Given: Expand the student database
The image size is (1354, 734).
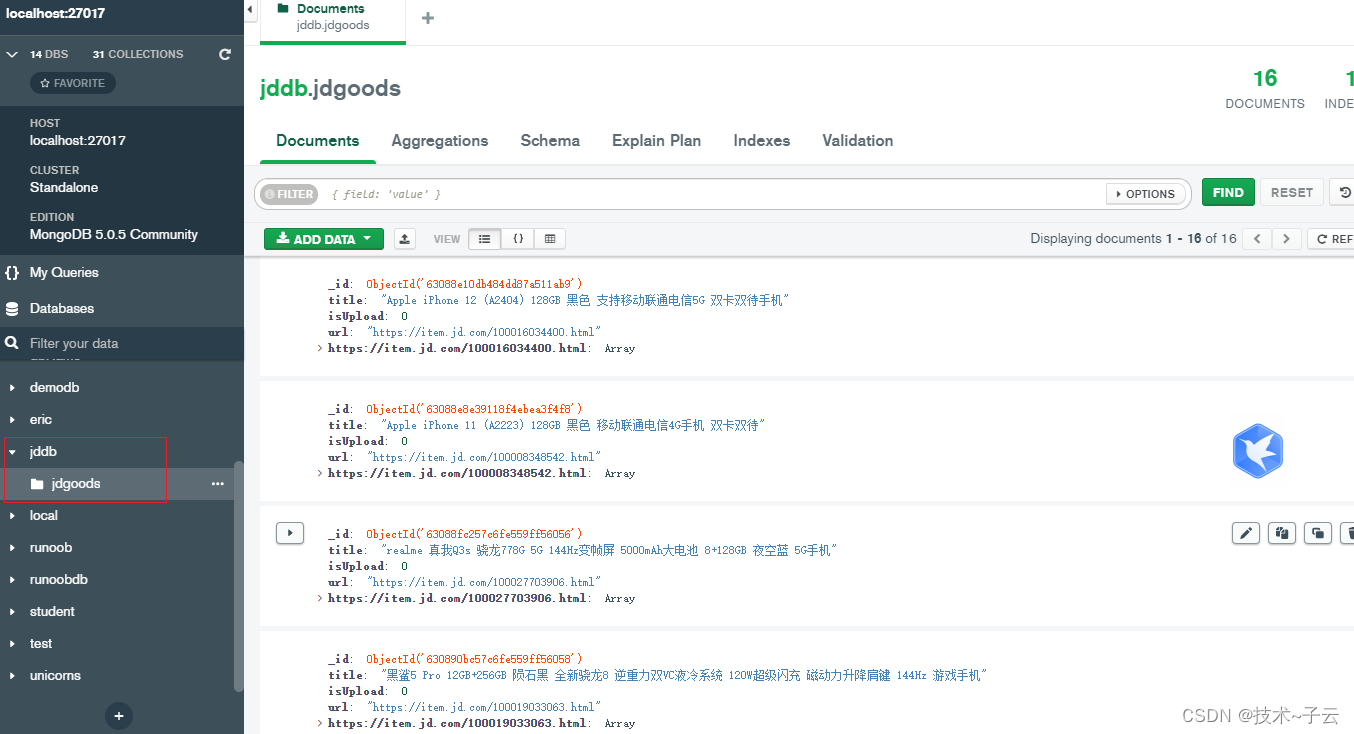Looking at the screenshot, I should coord(12,612).
